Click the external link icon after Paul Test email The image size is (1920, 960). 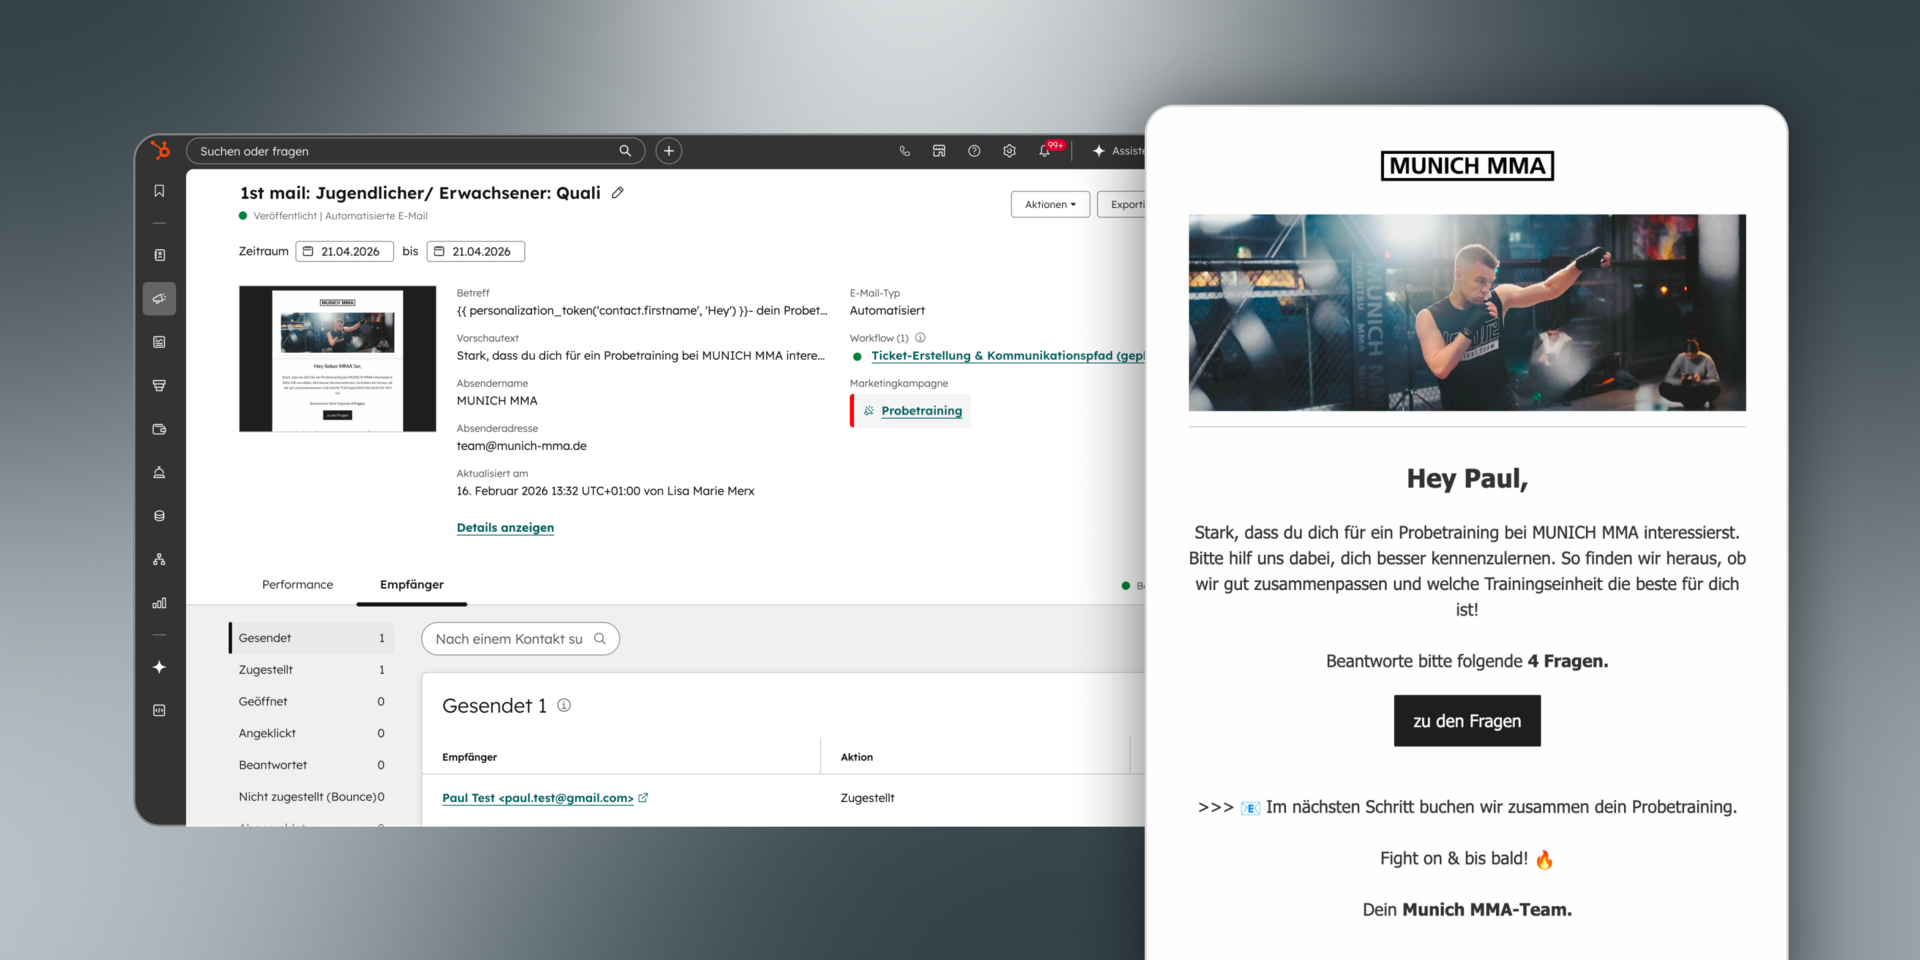tap(643, 798)
